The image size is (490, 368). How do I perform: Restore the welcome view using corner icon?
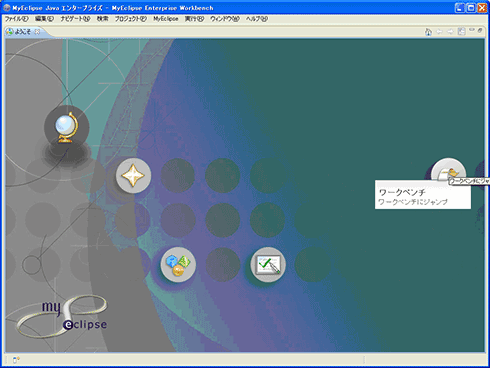pyautogui.click(x=480, y=30)
